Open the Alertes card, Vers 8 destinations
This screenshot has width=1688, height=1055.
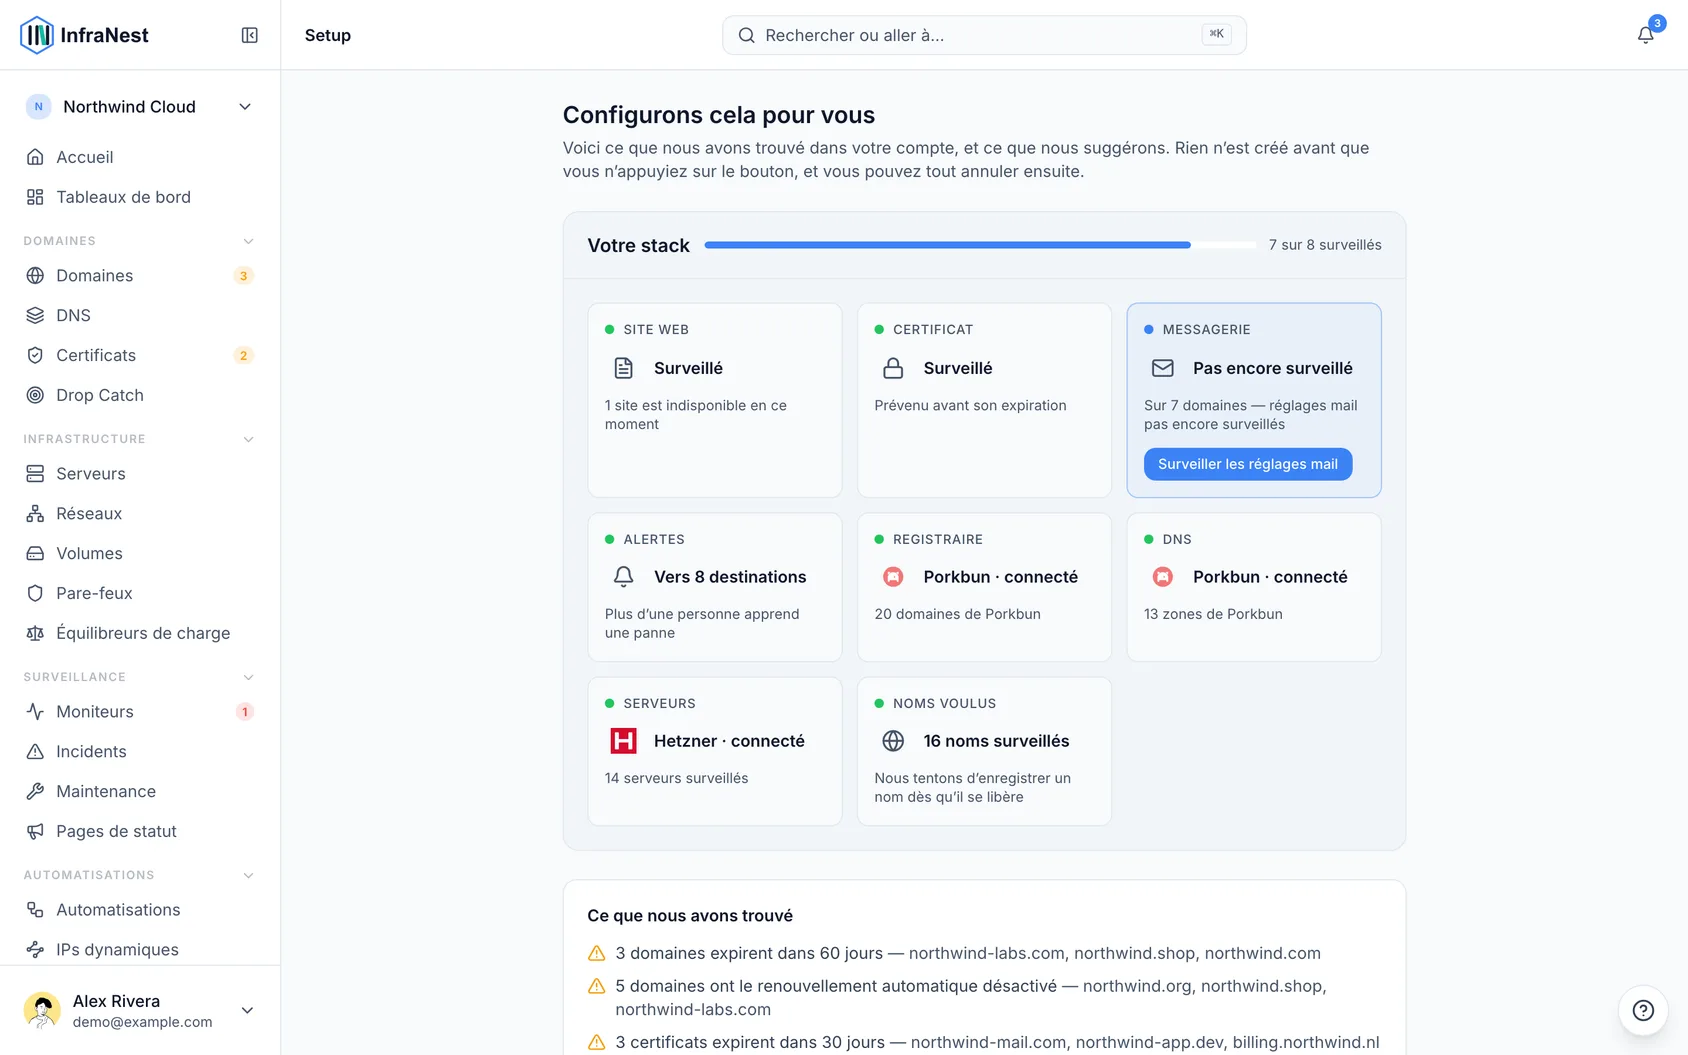715,587
